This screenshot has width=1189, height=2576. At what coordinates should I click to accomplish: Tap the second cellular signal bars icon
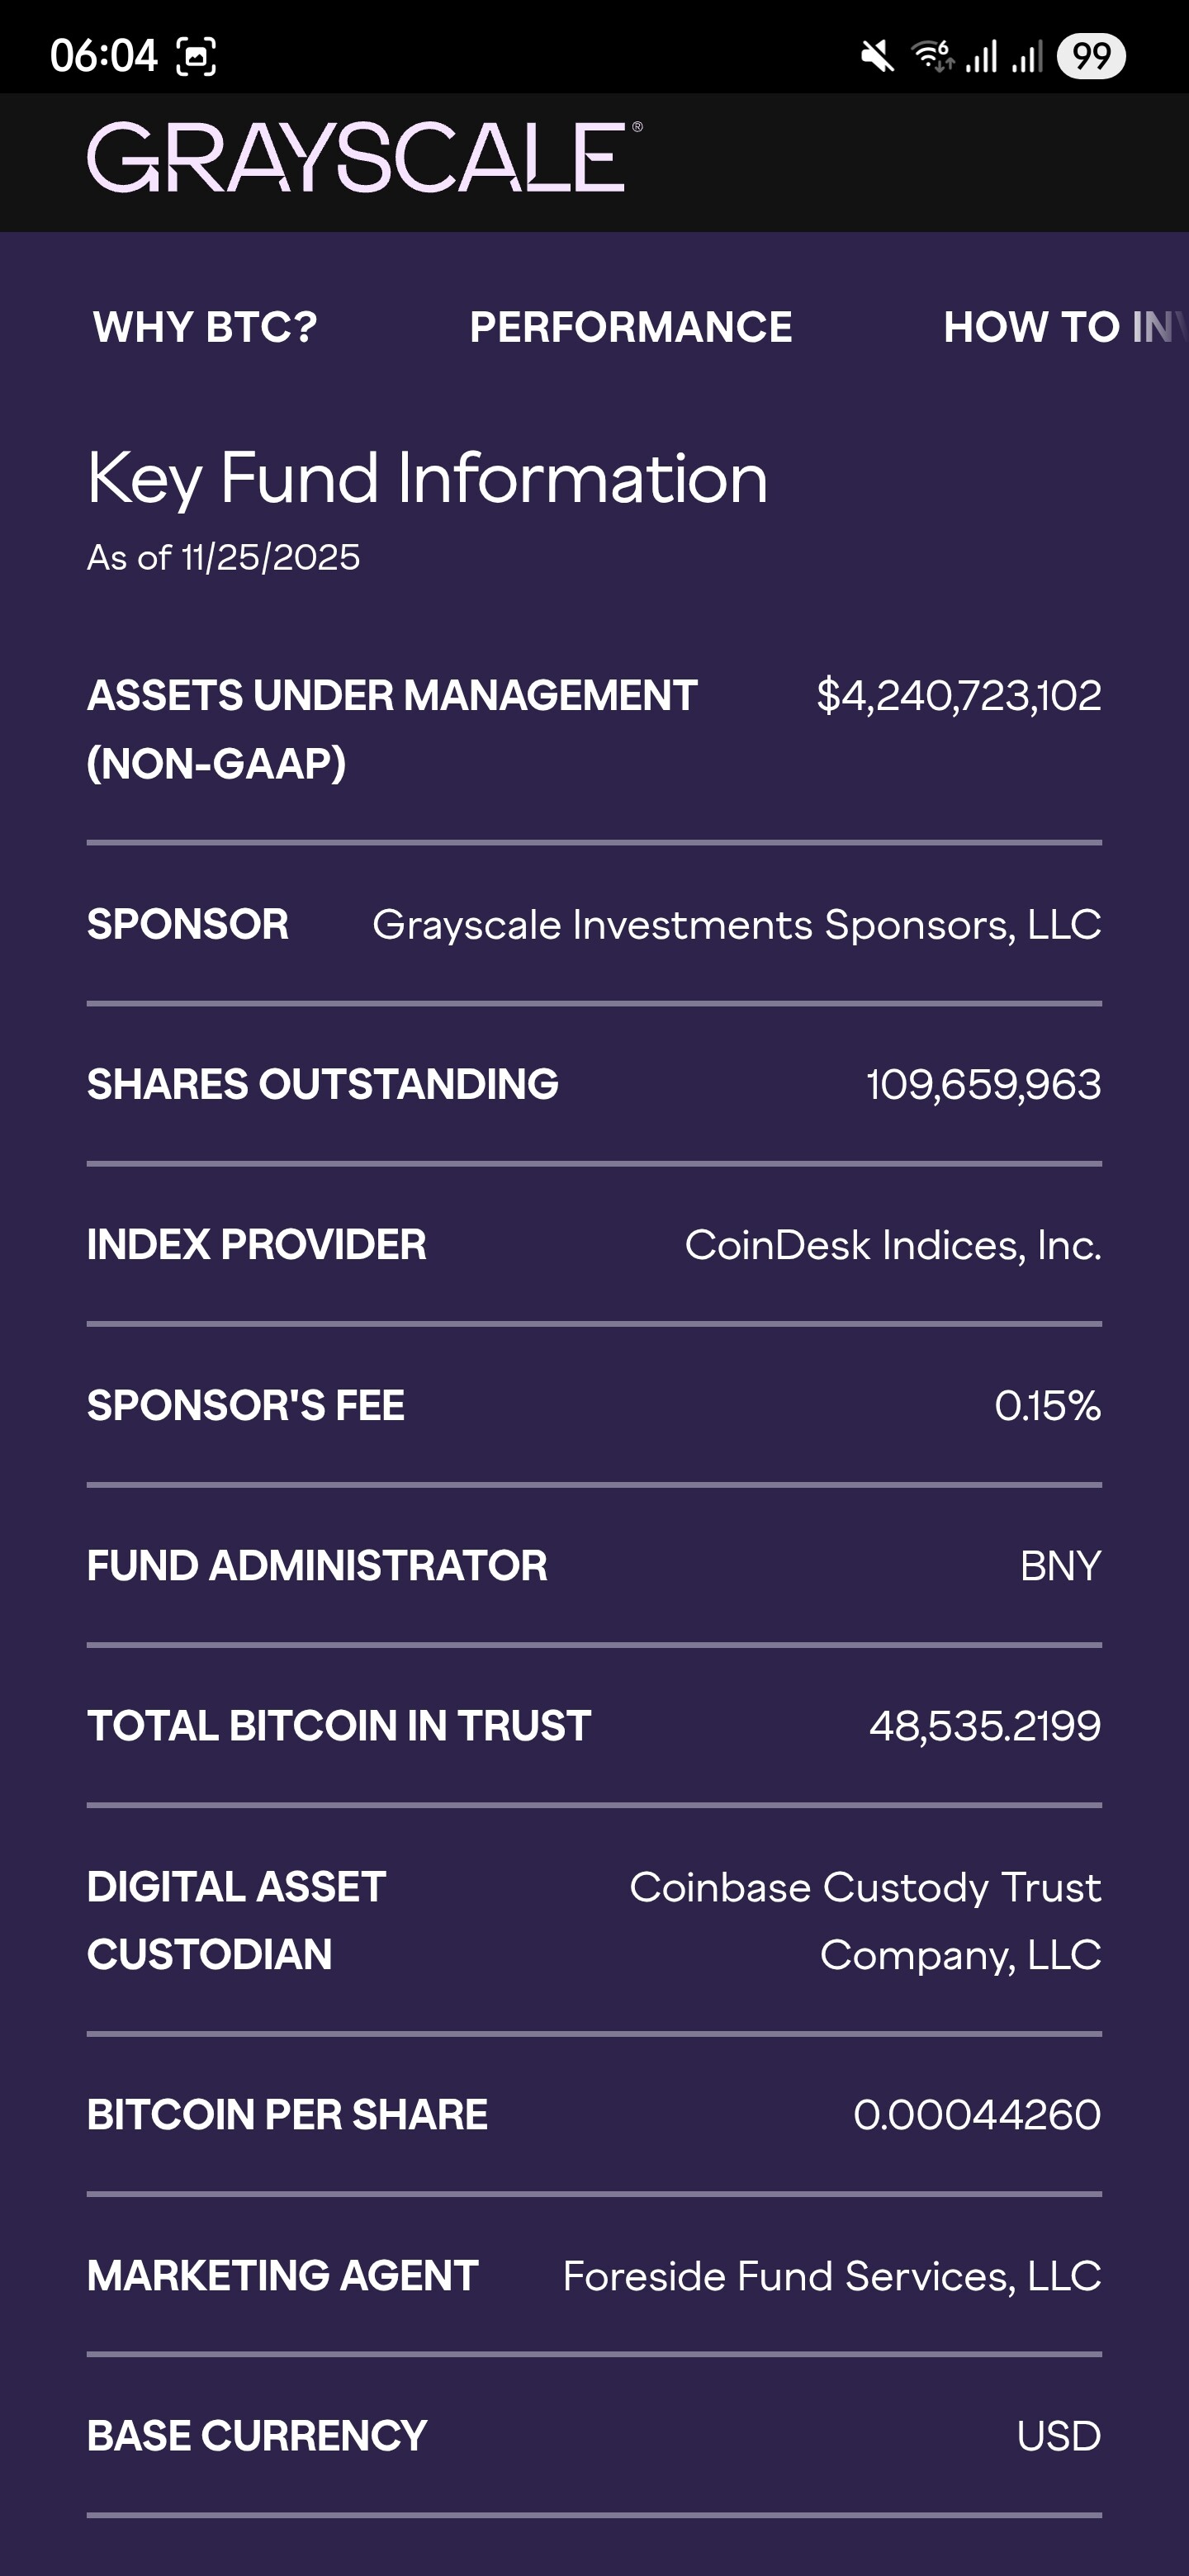(x=1028, y=56)
